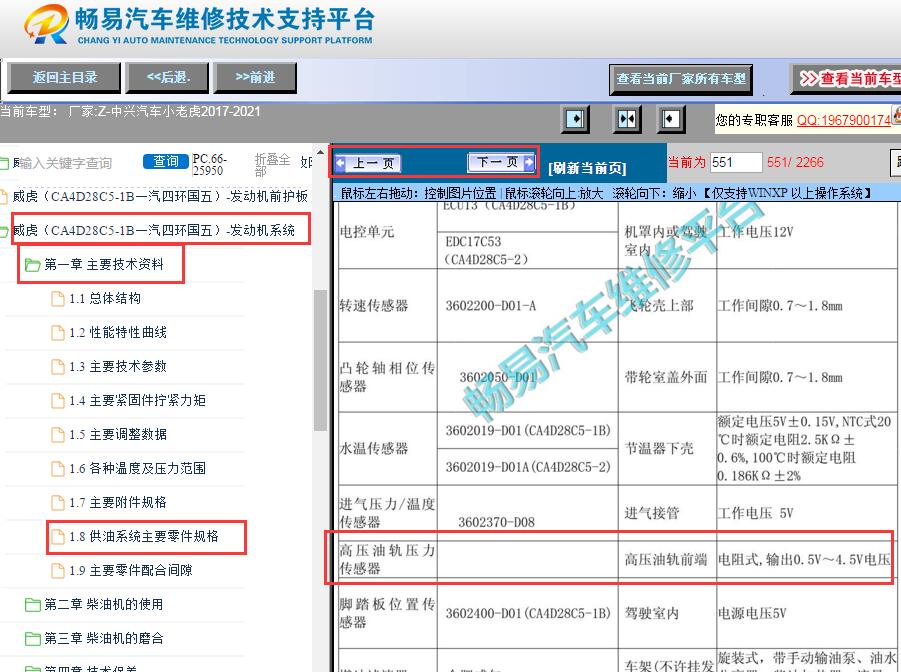Click the right arrow icon on 下一页

(529, 162)
